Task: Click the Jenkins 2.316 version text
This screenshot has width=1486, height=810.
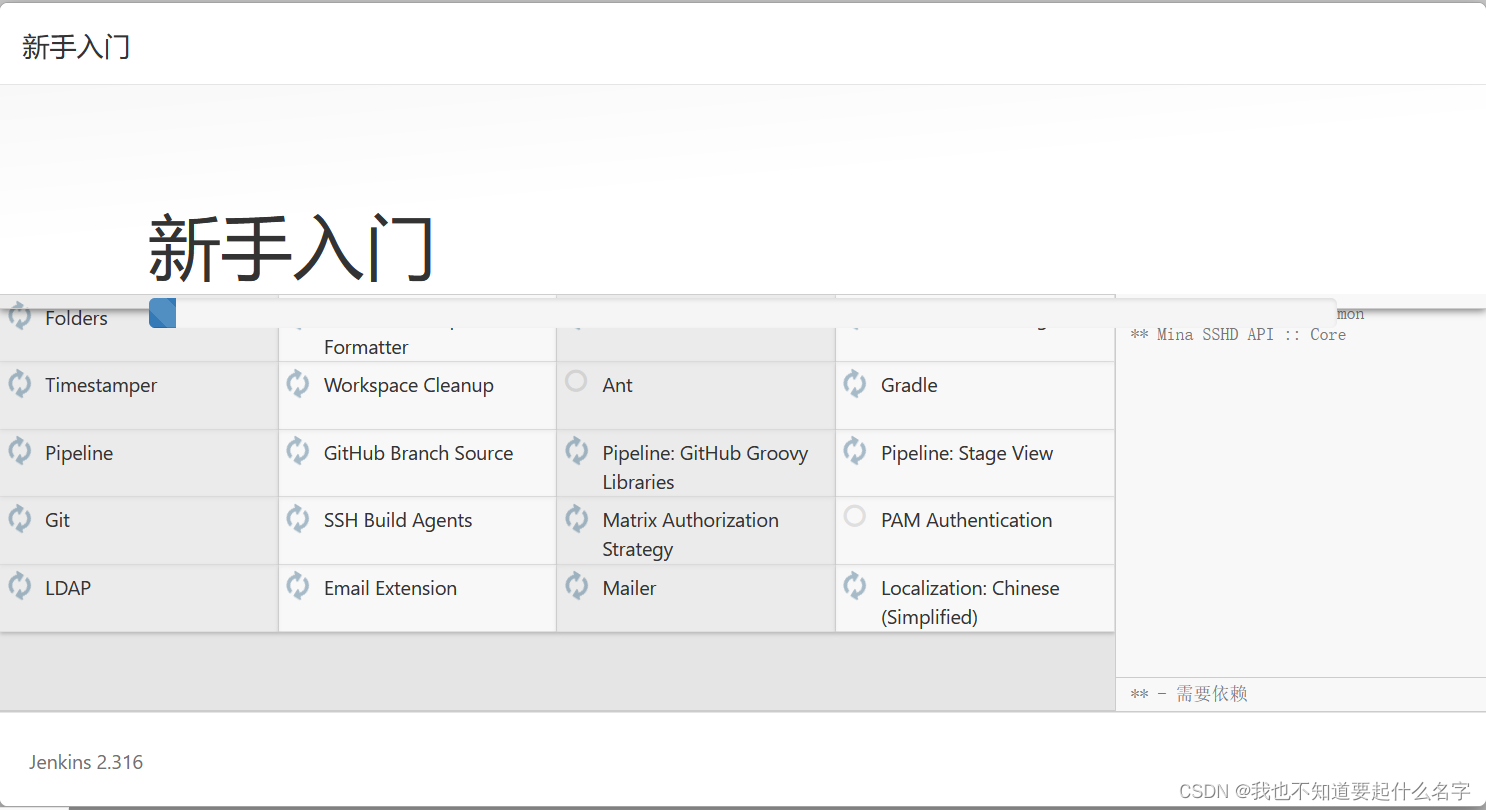Action: point(86,762)
